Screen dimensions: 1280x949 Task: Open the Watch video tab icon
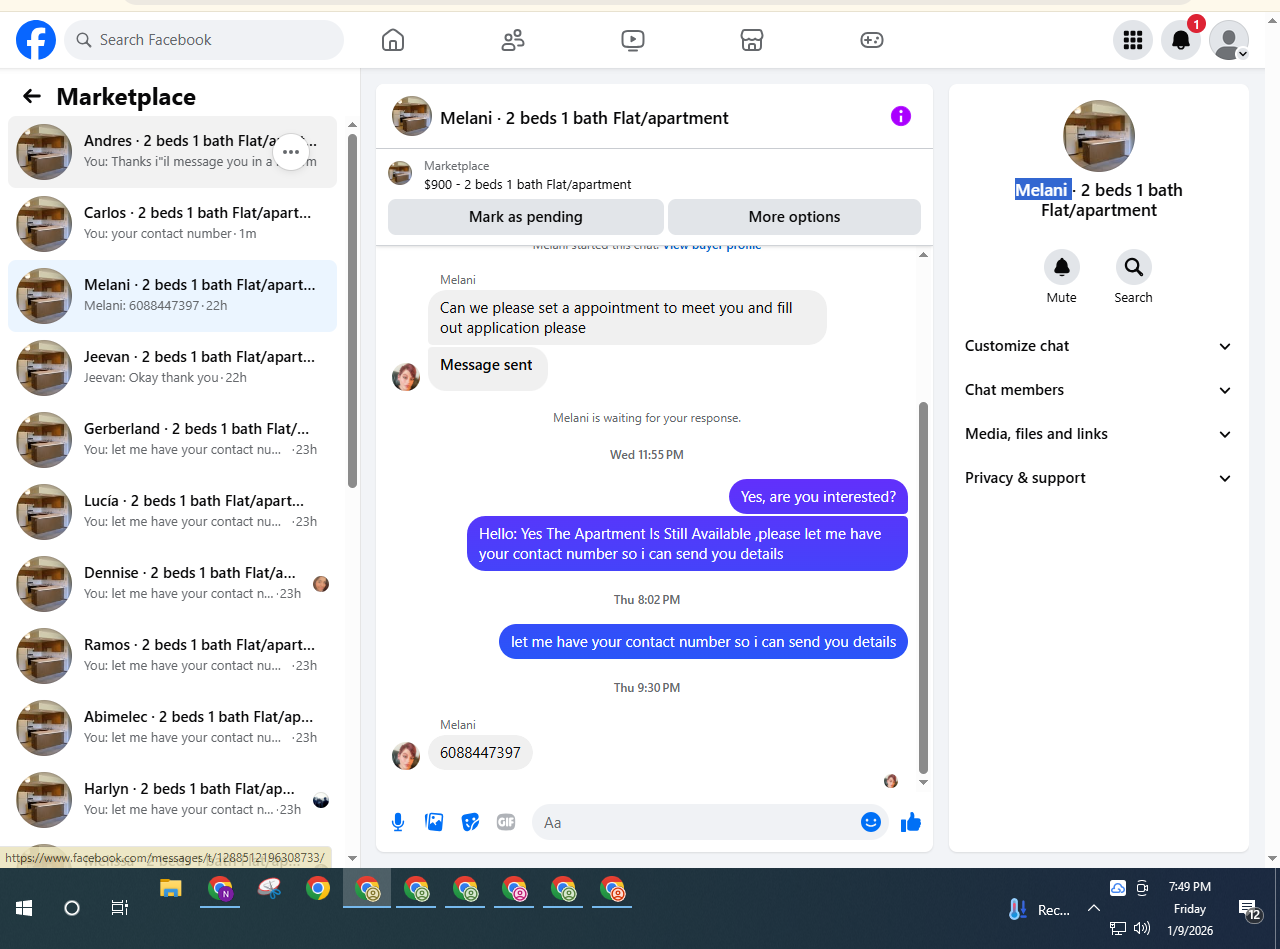(x=632, y=40)
